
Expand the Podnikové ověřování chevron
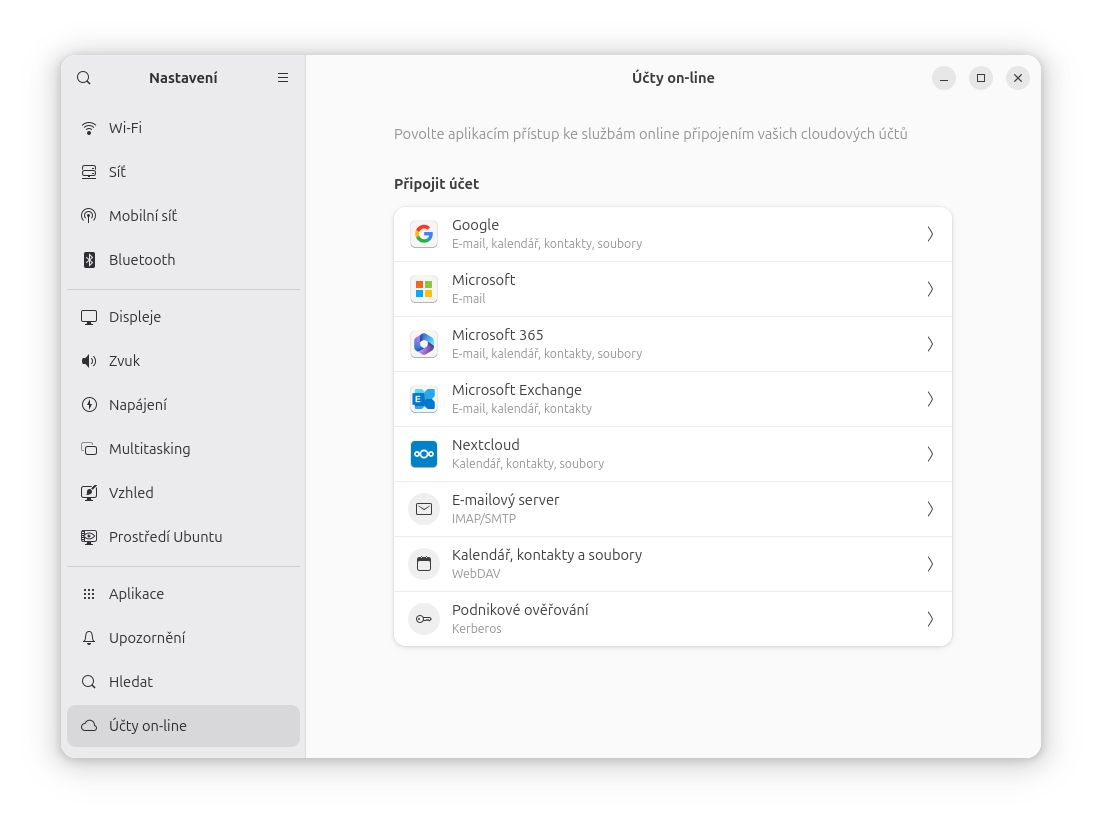(x=930, y=619)
